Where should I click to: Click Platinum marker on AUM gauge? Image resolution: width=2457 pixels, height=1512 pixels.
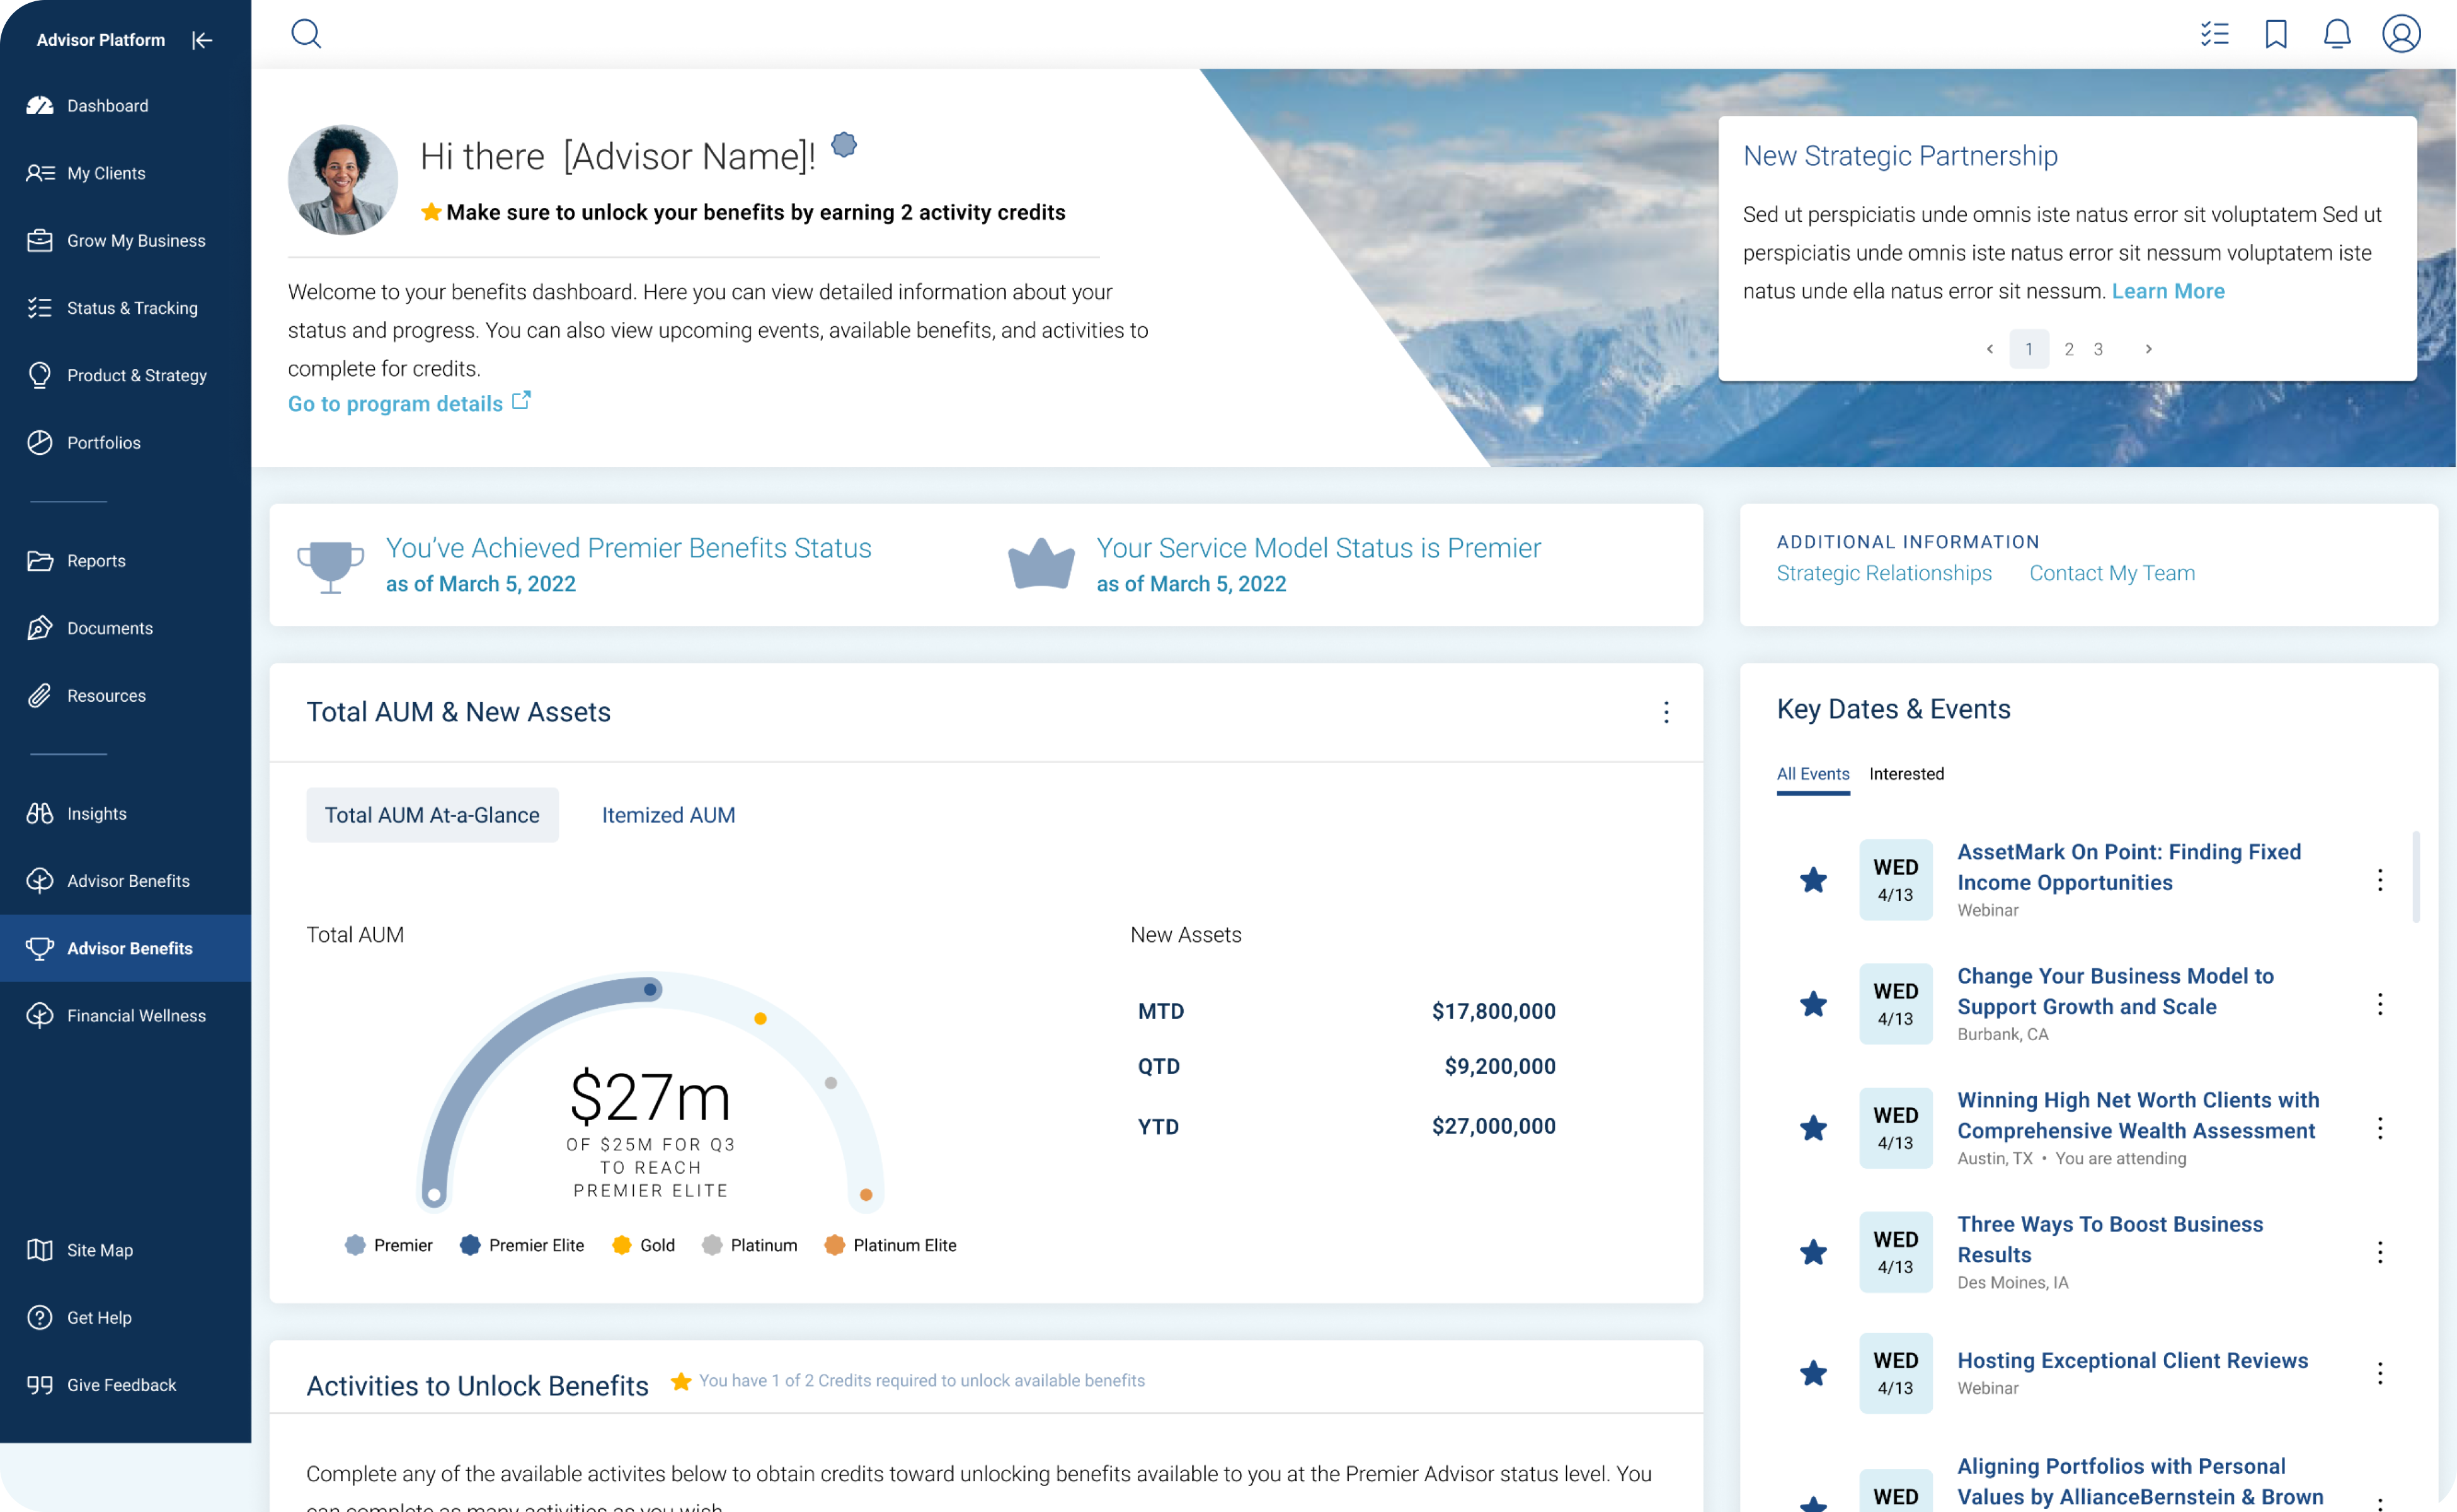[830, 1082]
